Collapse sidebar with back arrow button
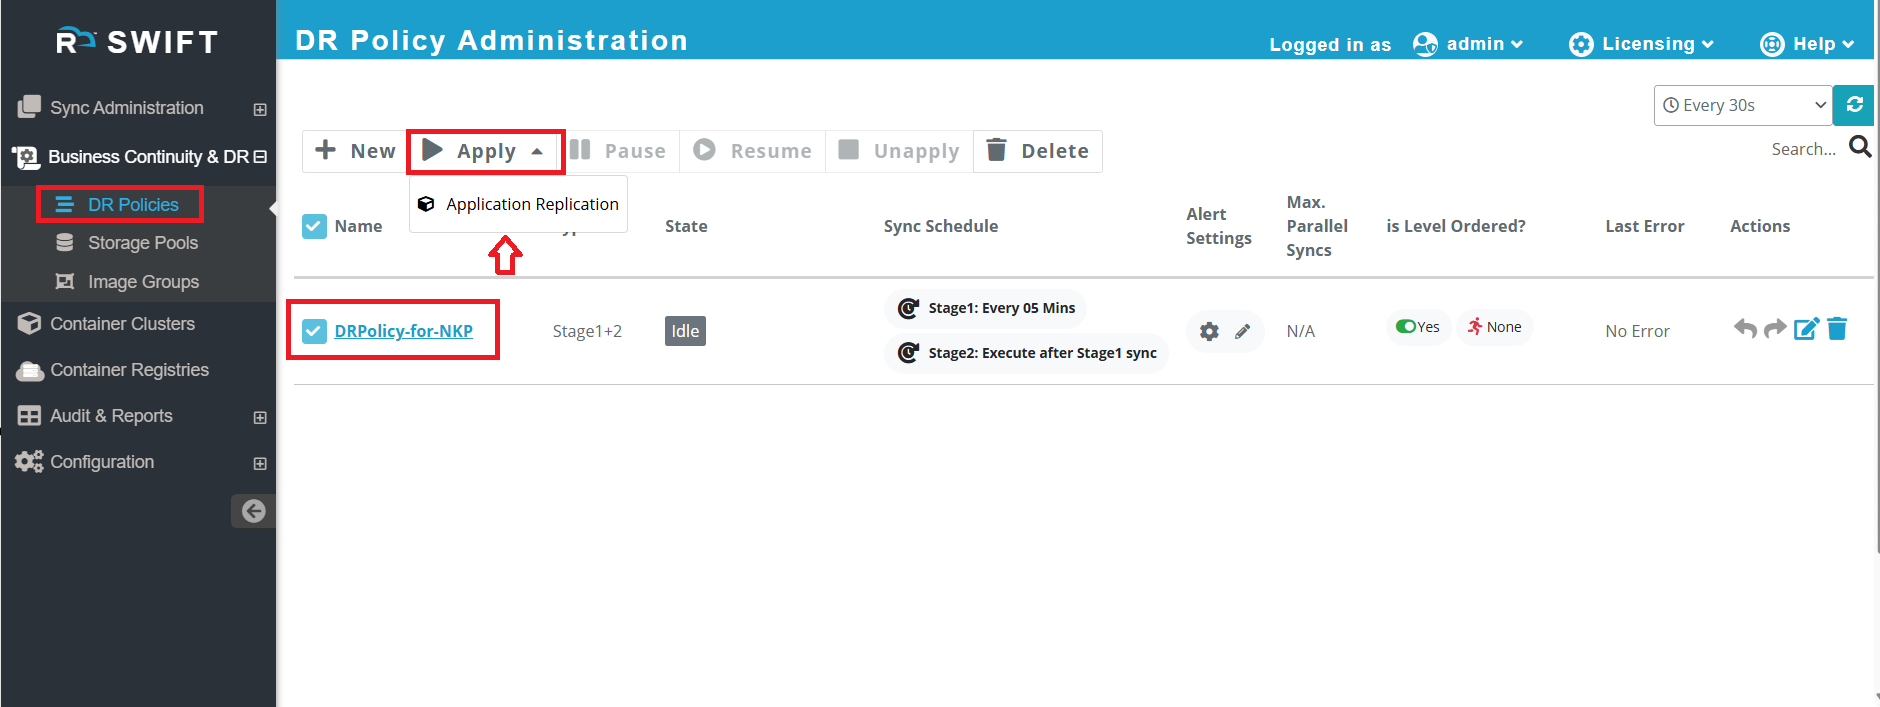The width and height of the screenshot is (1880, 707). coord(254,511)
